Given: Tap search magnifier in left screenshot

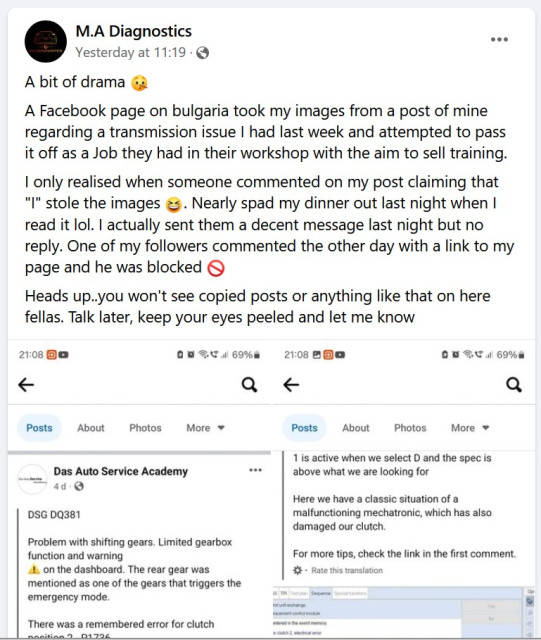Looking at the screenshot, I should (x=249, y=384).
